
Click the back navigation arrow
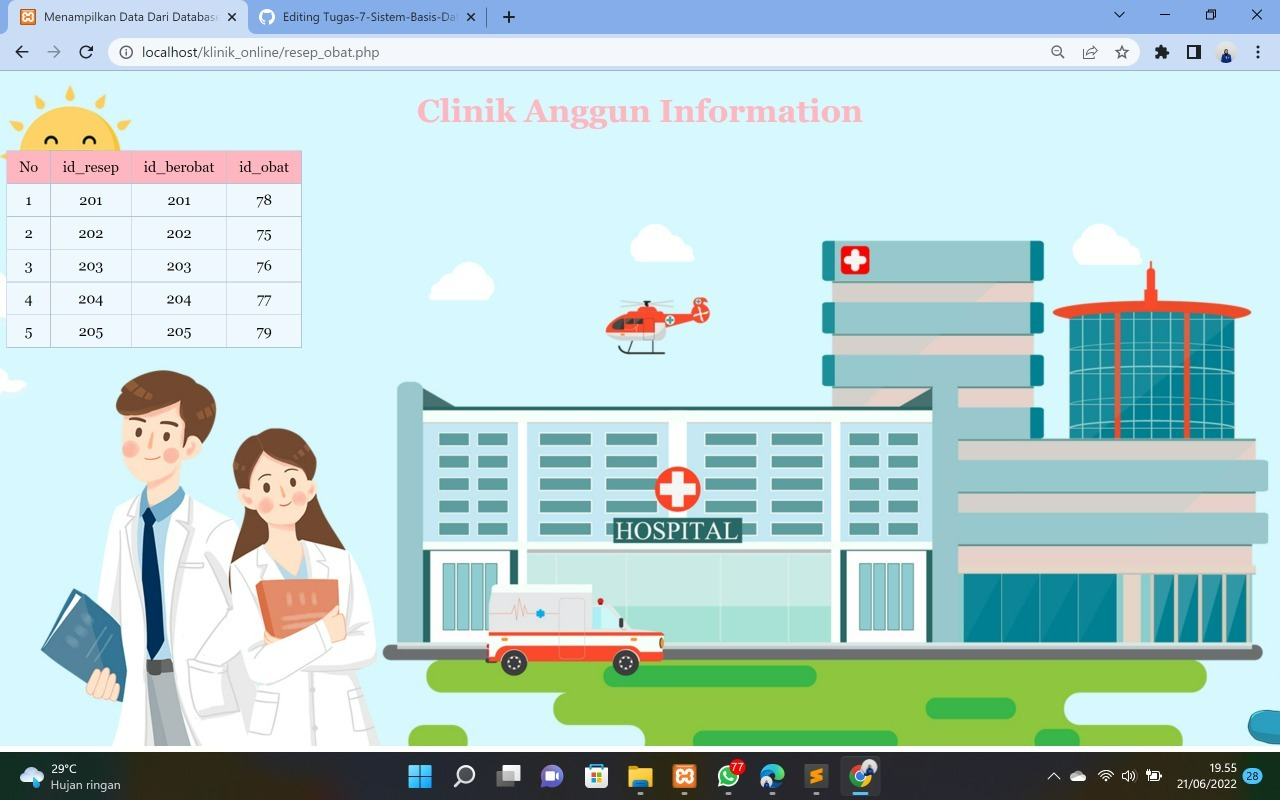21,52
